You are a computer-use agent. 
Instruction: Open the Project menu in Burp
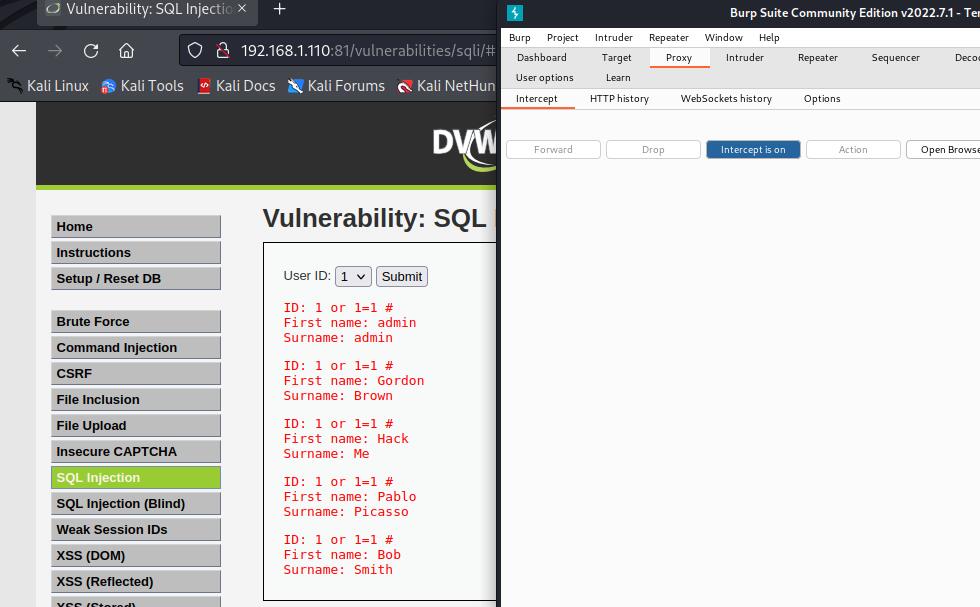coord(562,38)
